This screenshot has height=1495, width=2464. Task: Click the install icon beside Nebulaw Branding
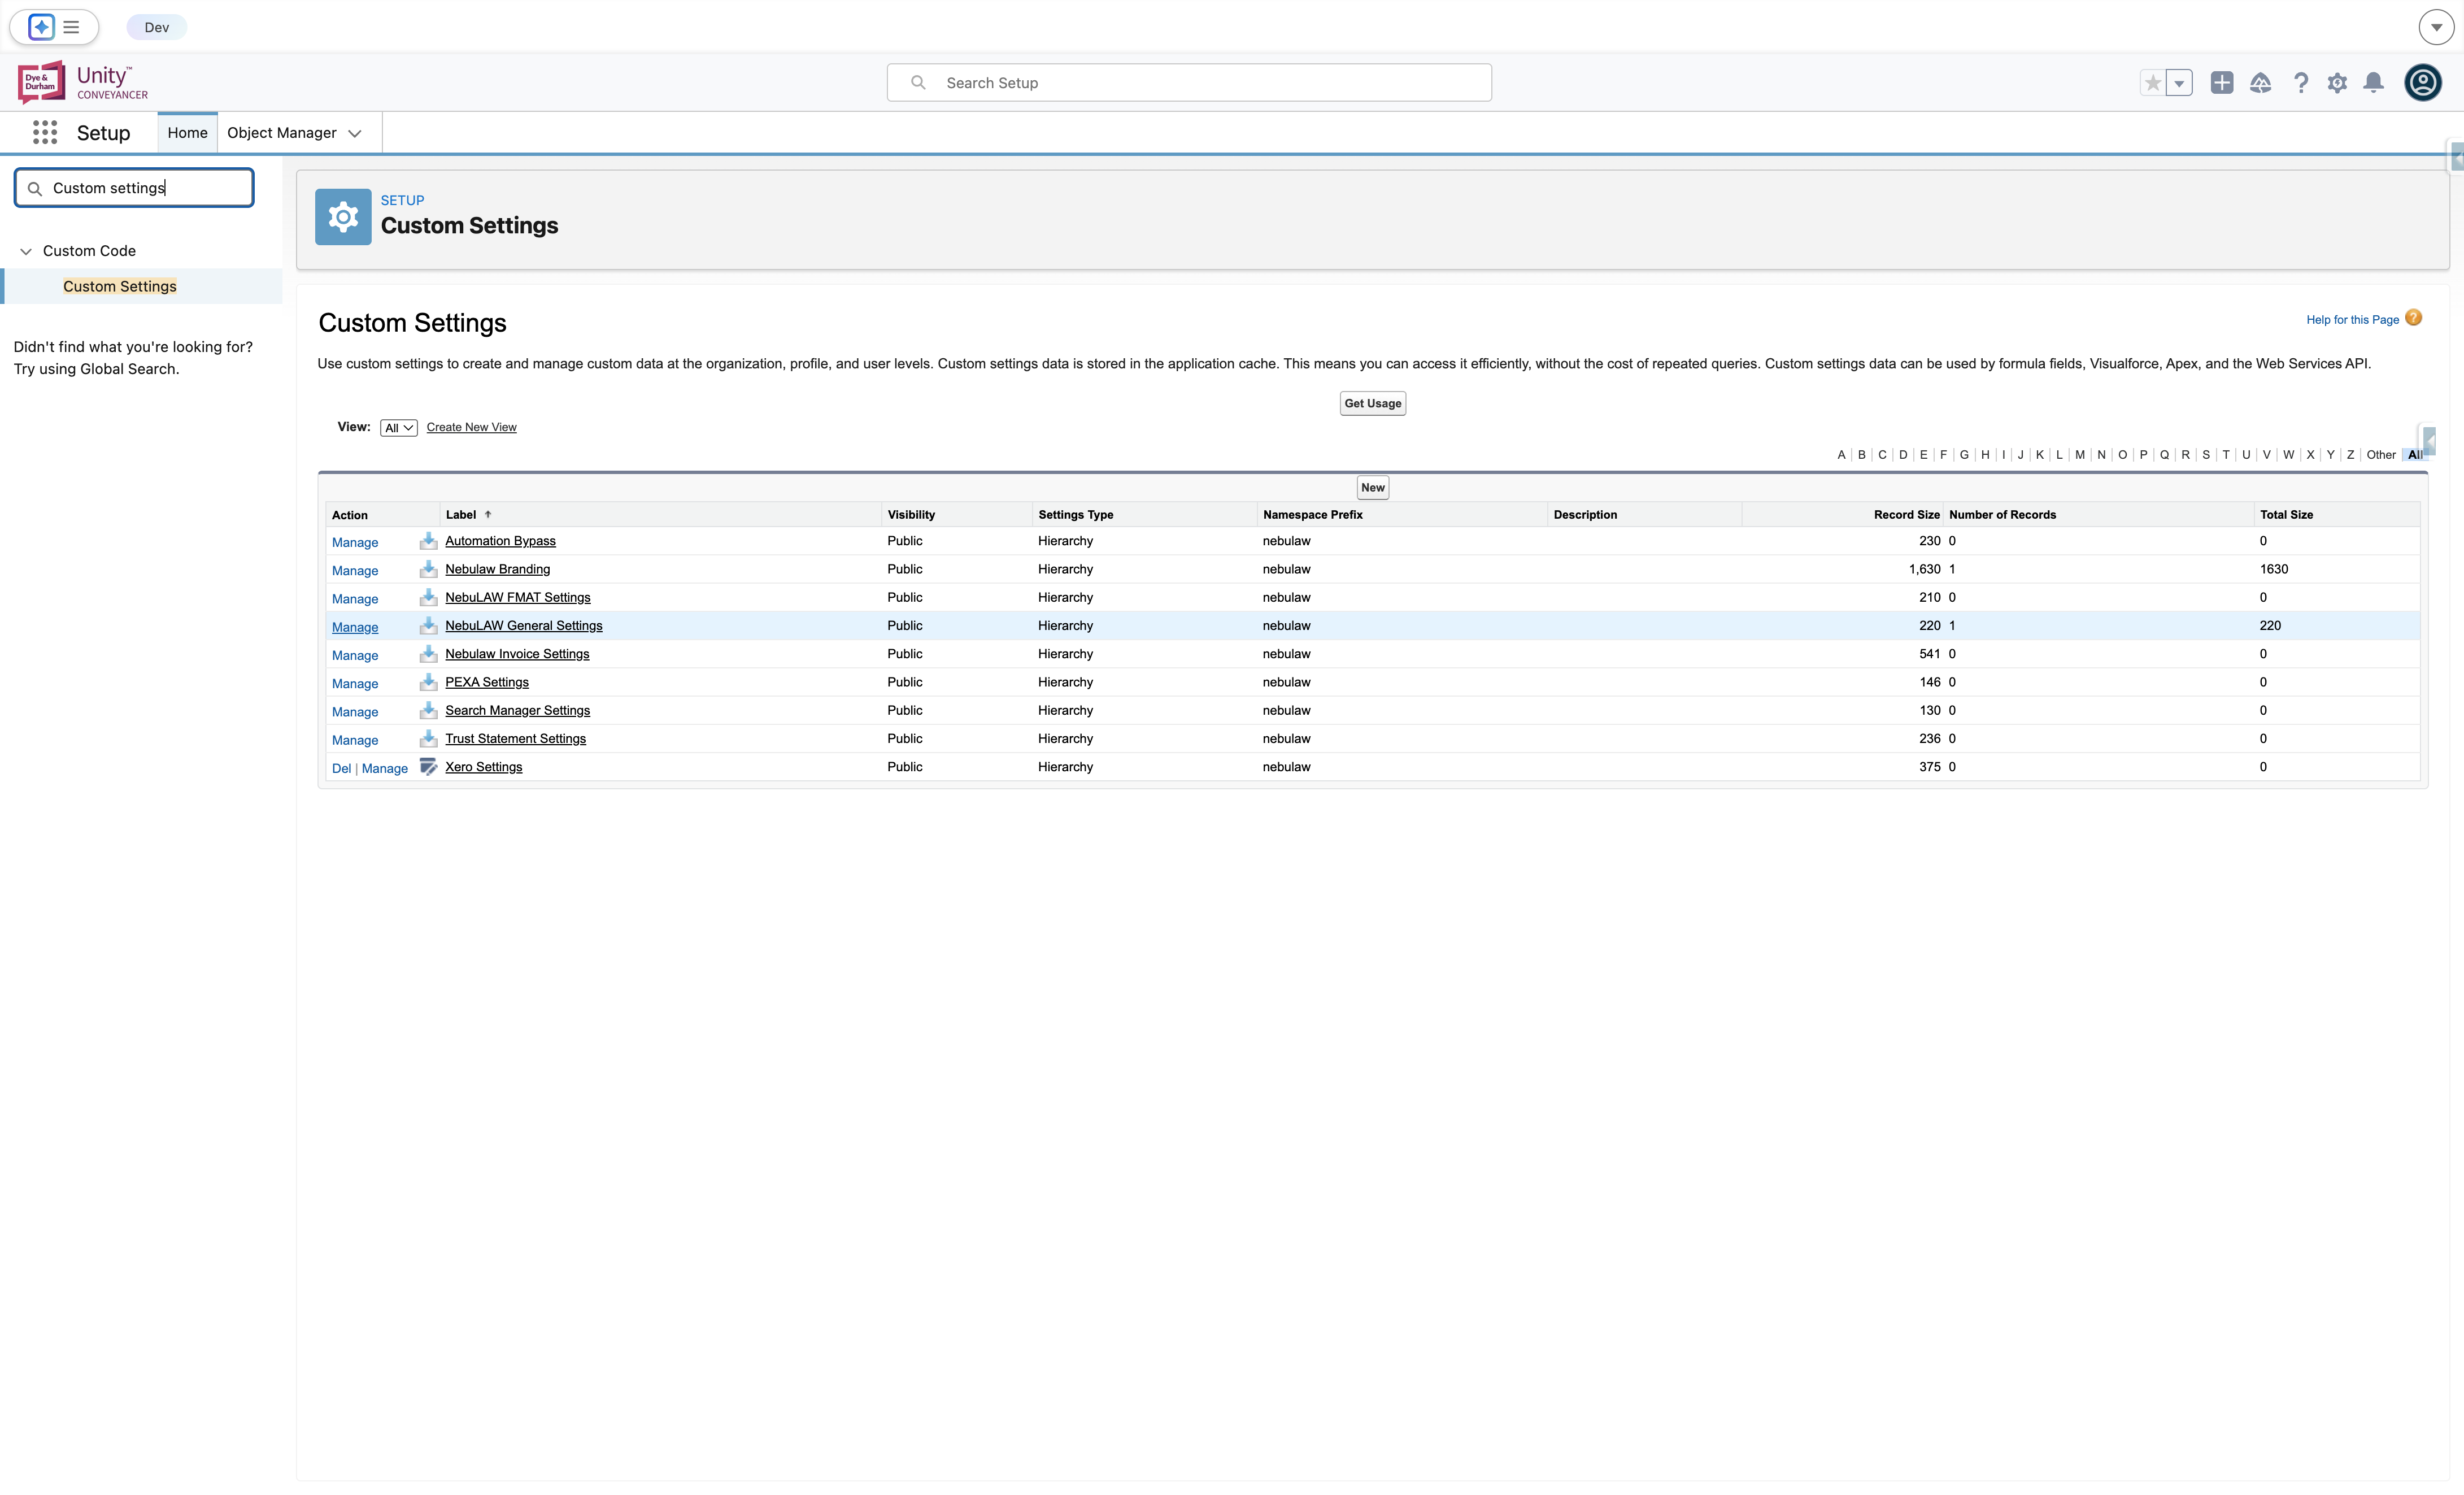point(428,569)
